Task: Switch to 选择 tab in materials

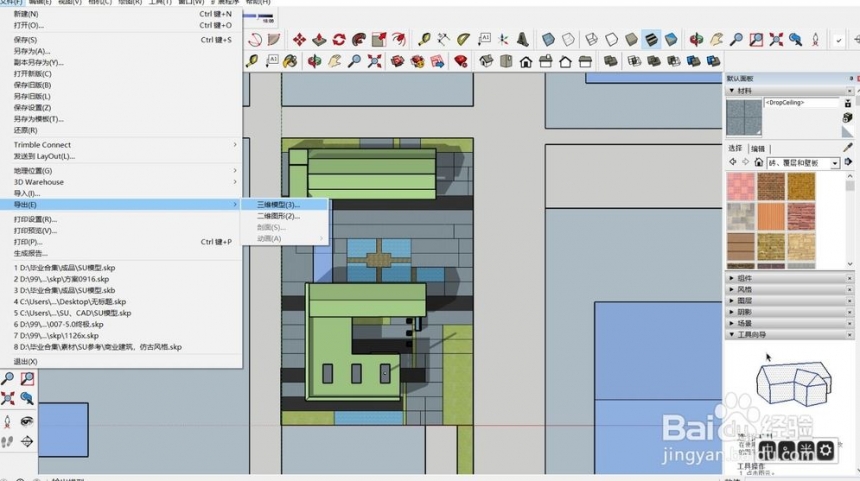Action: tap(735, 149)
